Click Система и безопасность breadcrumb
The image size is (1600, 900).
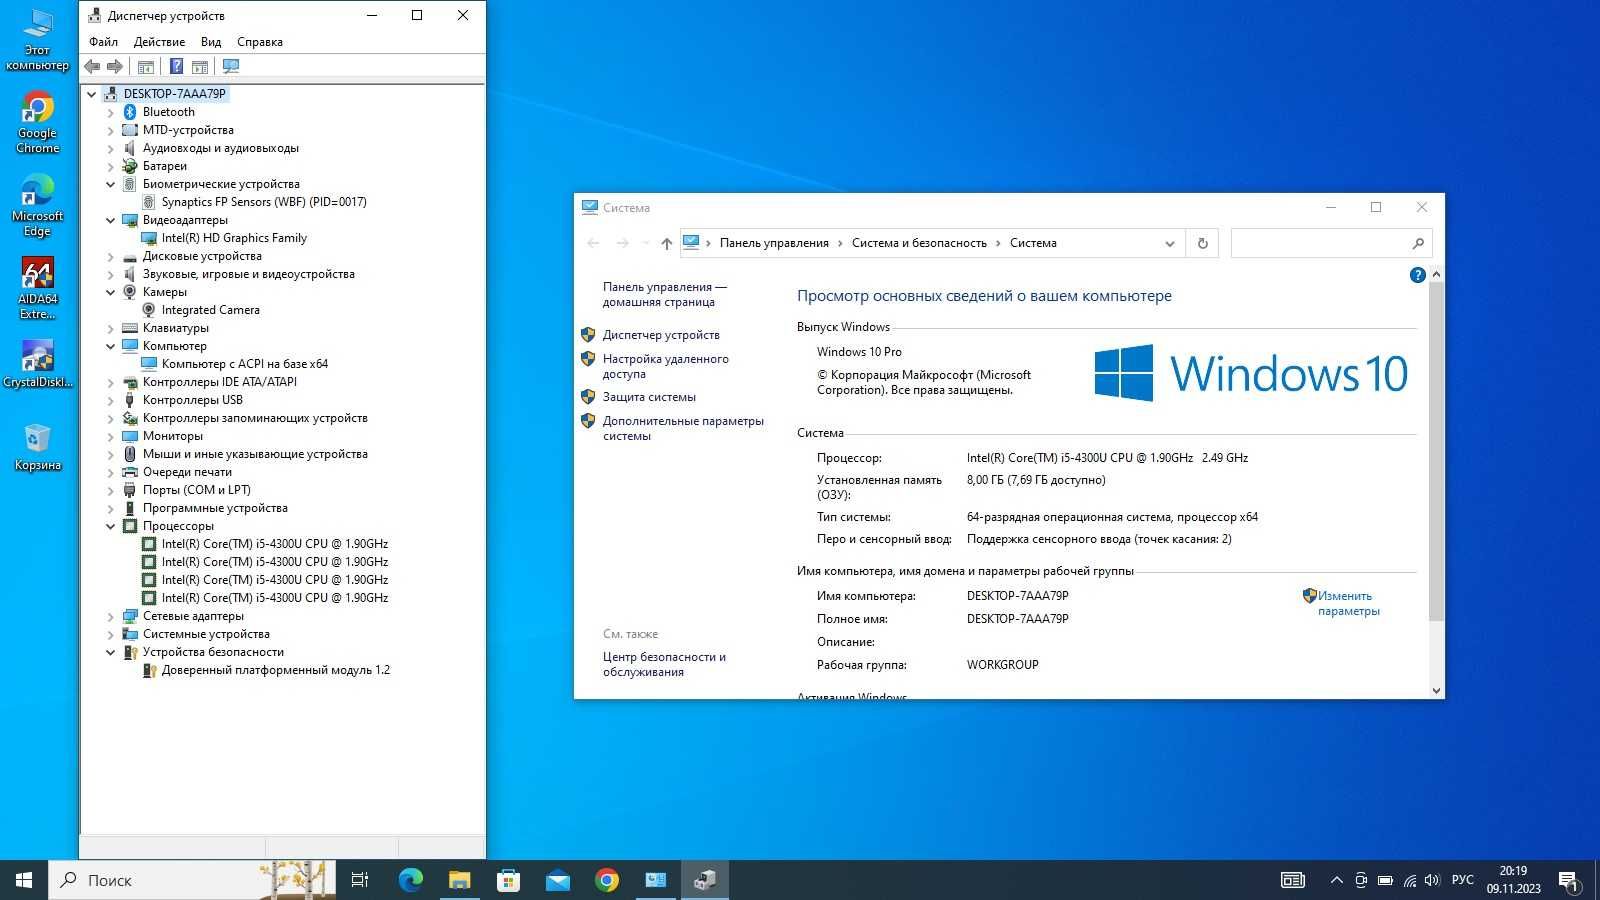(919, 243)
